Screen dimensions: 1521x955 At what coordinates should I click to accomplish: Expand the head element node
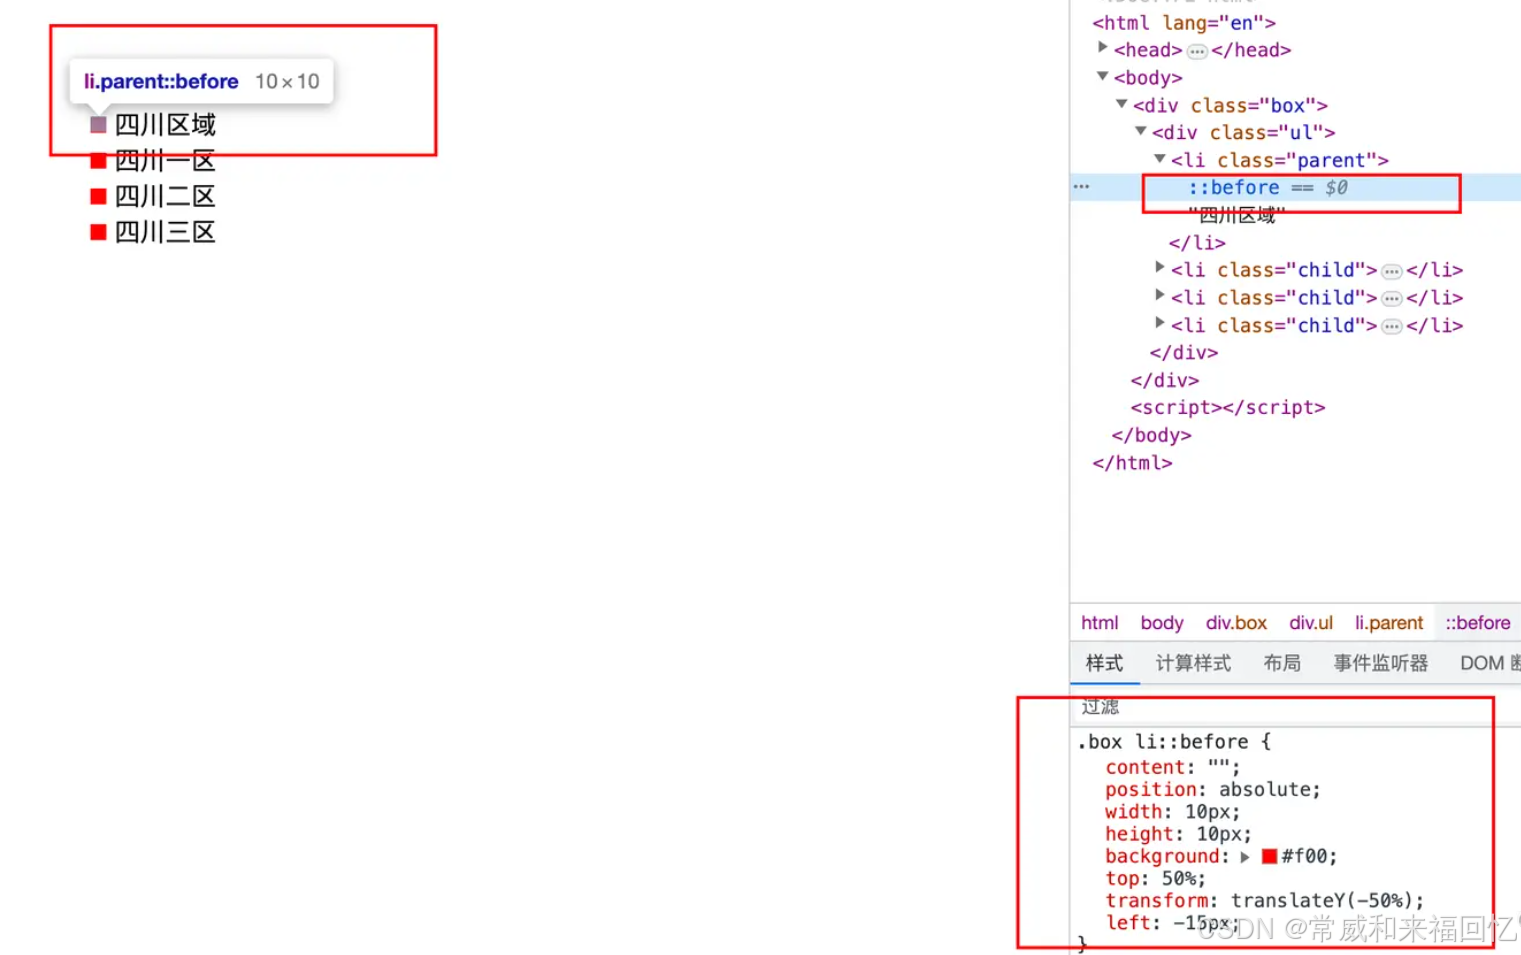(1102, 48)
